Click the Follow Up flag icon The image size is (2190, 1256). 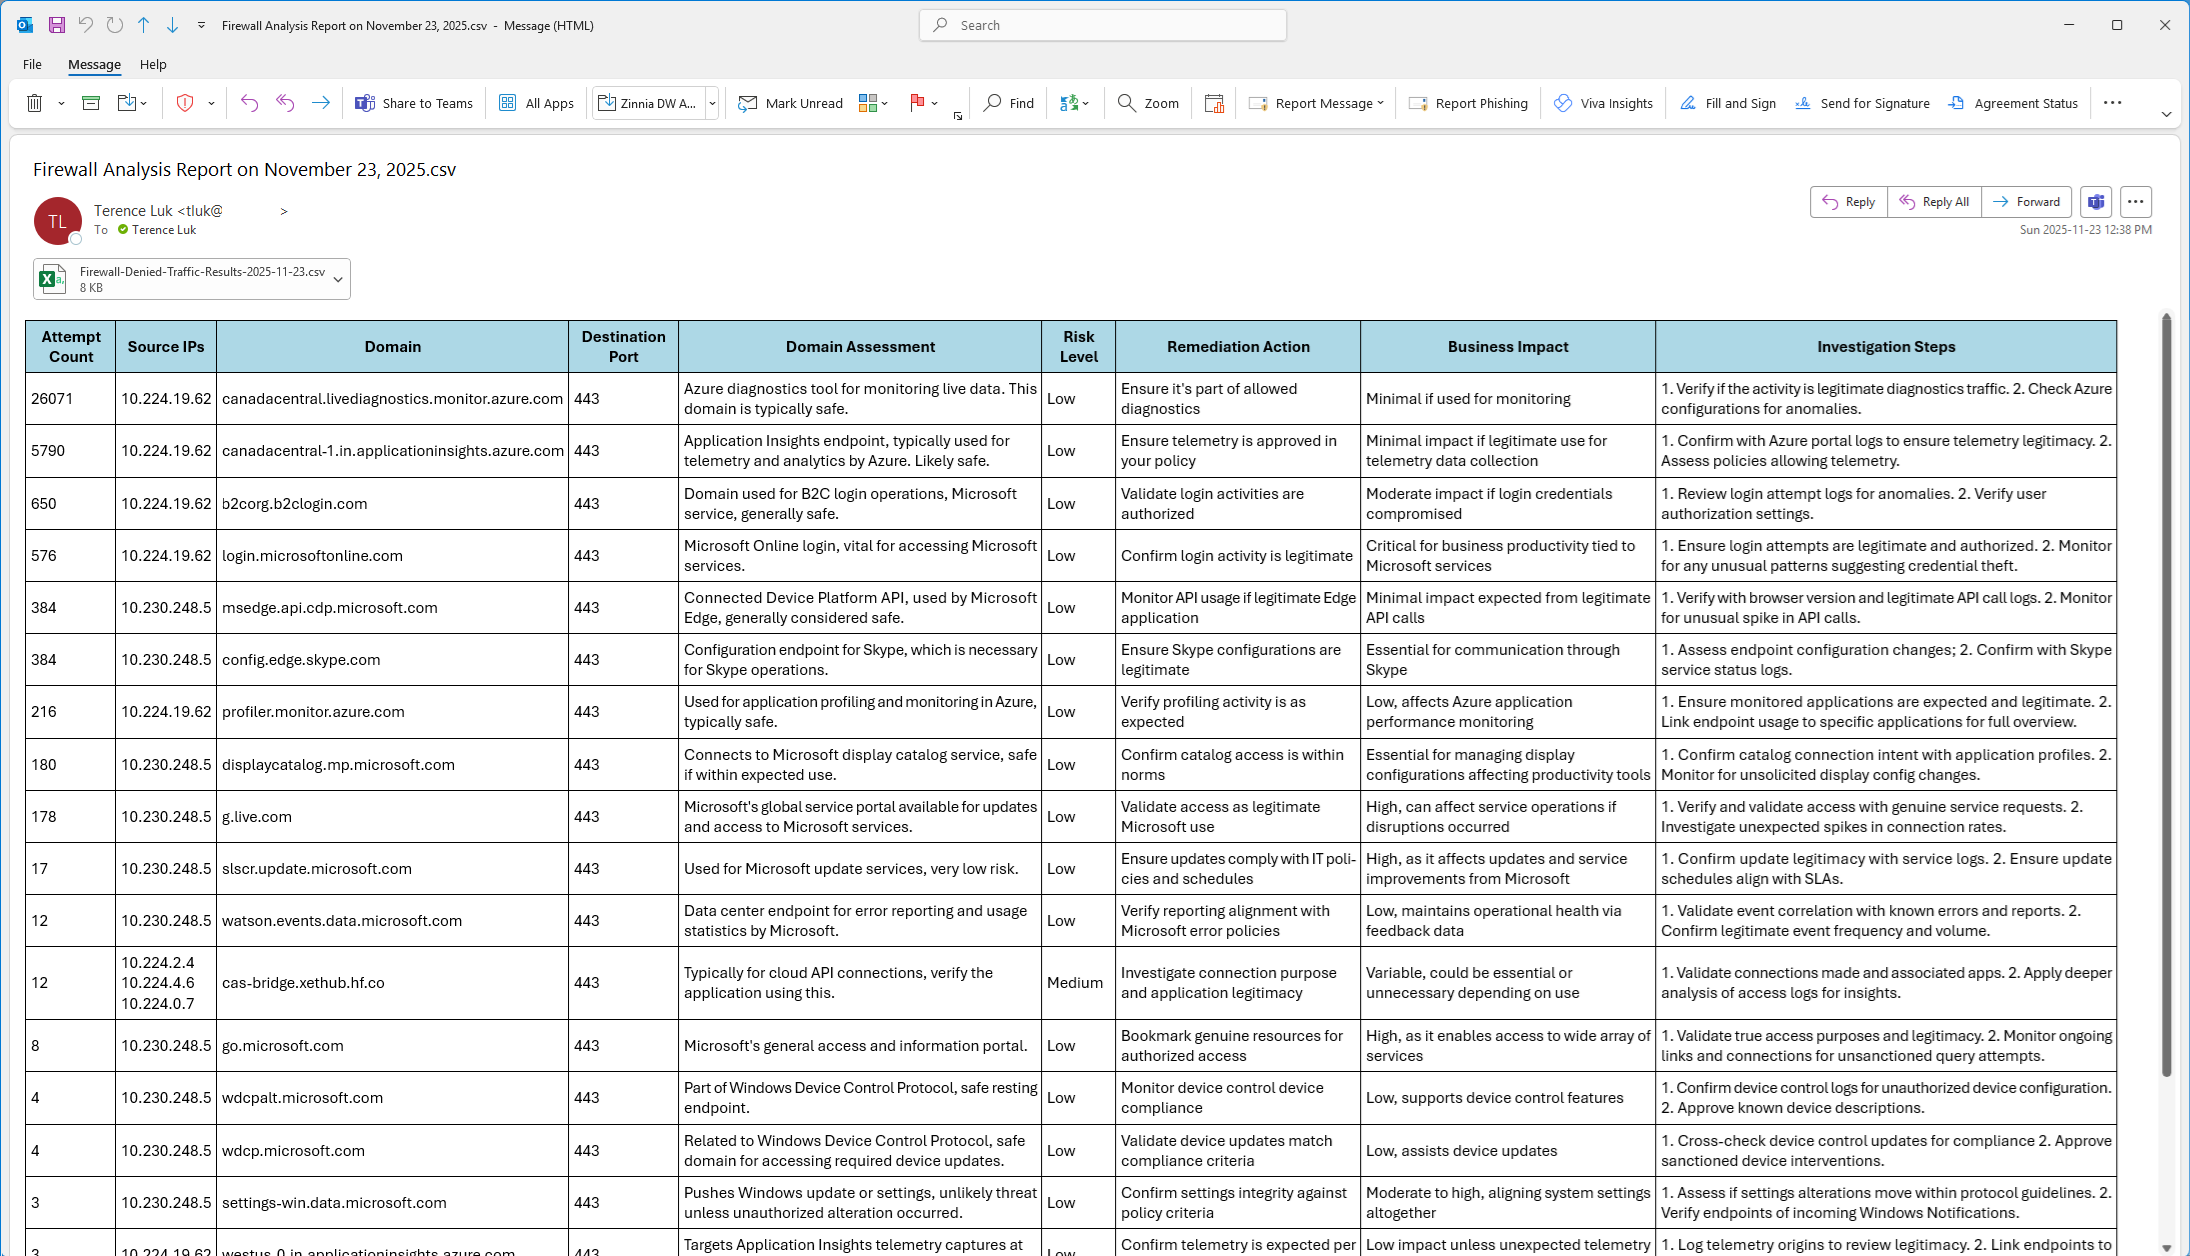[917, 103]
